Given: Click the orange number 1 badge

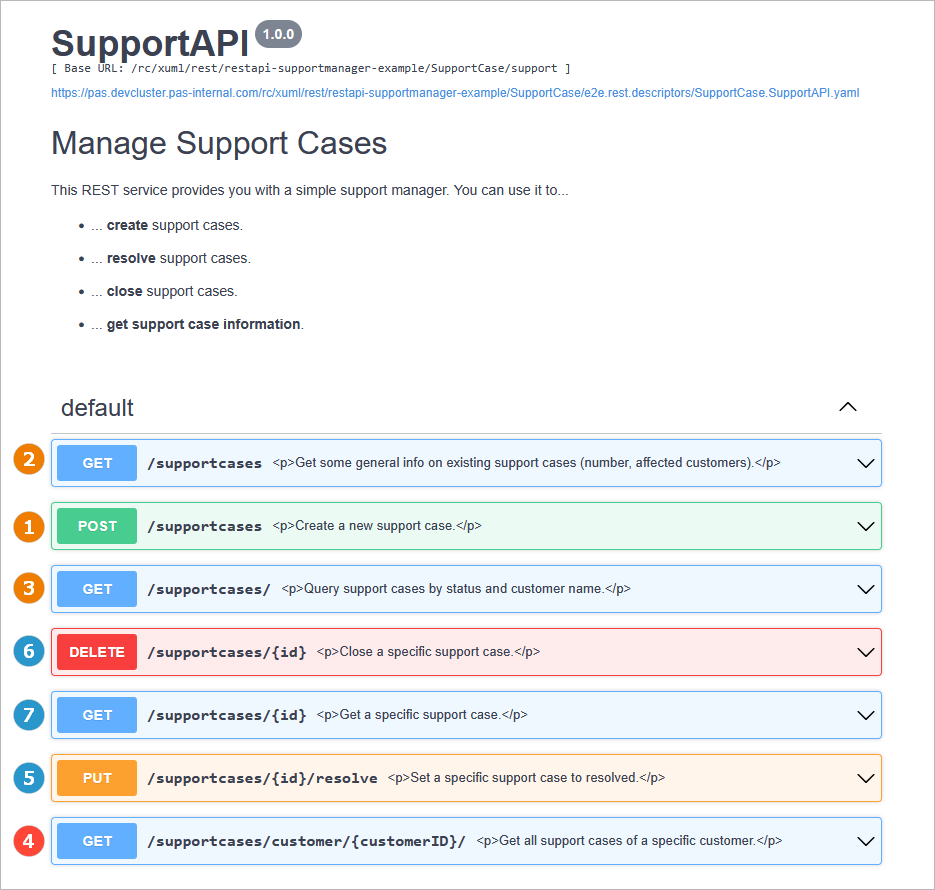Looking at the screenshot, I should [29, 526].
